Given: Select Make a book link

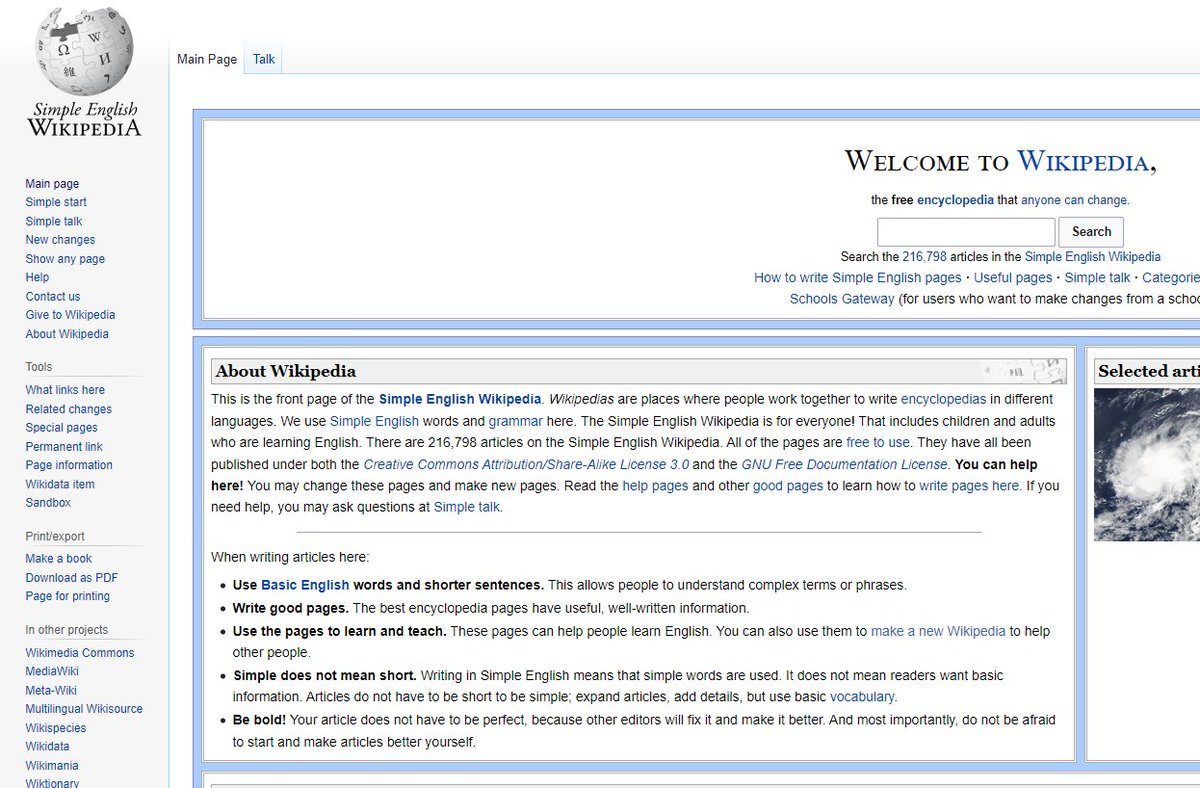Looking at the screenshot, I should click(x=59, y=559).
